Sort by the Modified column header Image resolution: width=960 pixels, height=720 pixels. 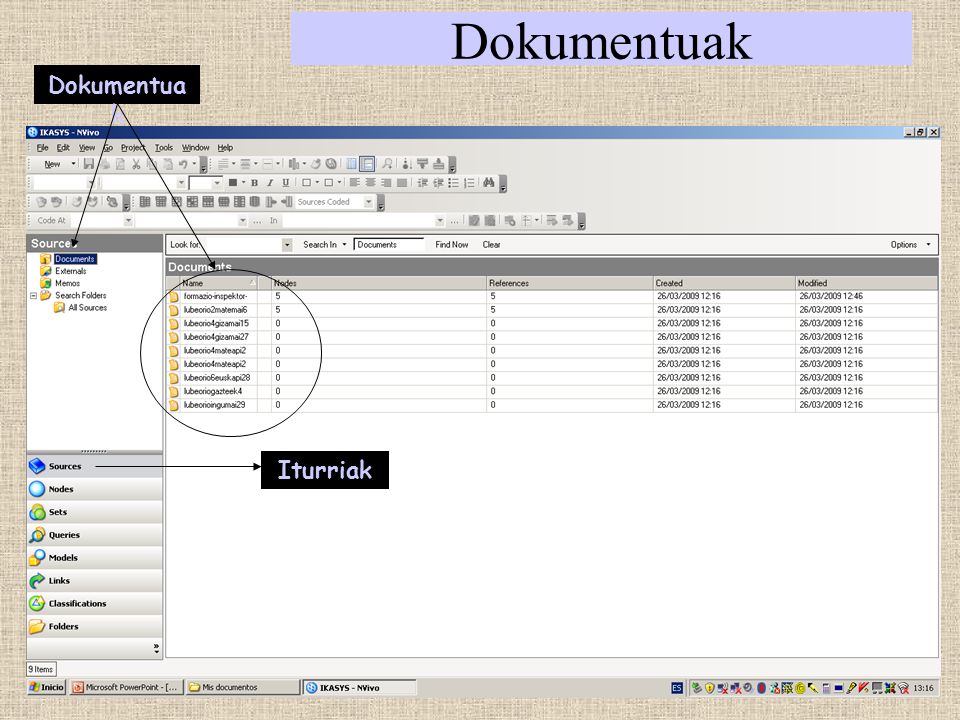point(866,283)
